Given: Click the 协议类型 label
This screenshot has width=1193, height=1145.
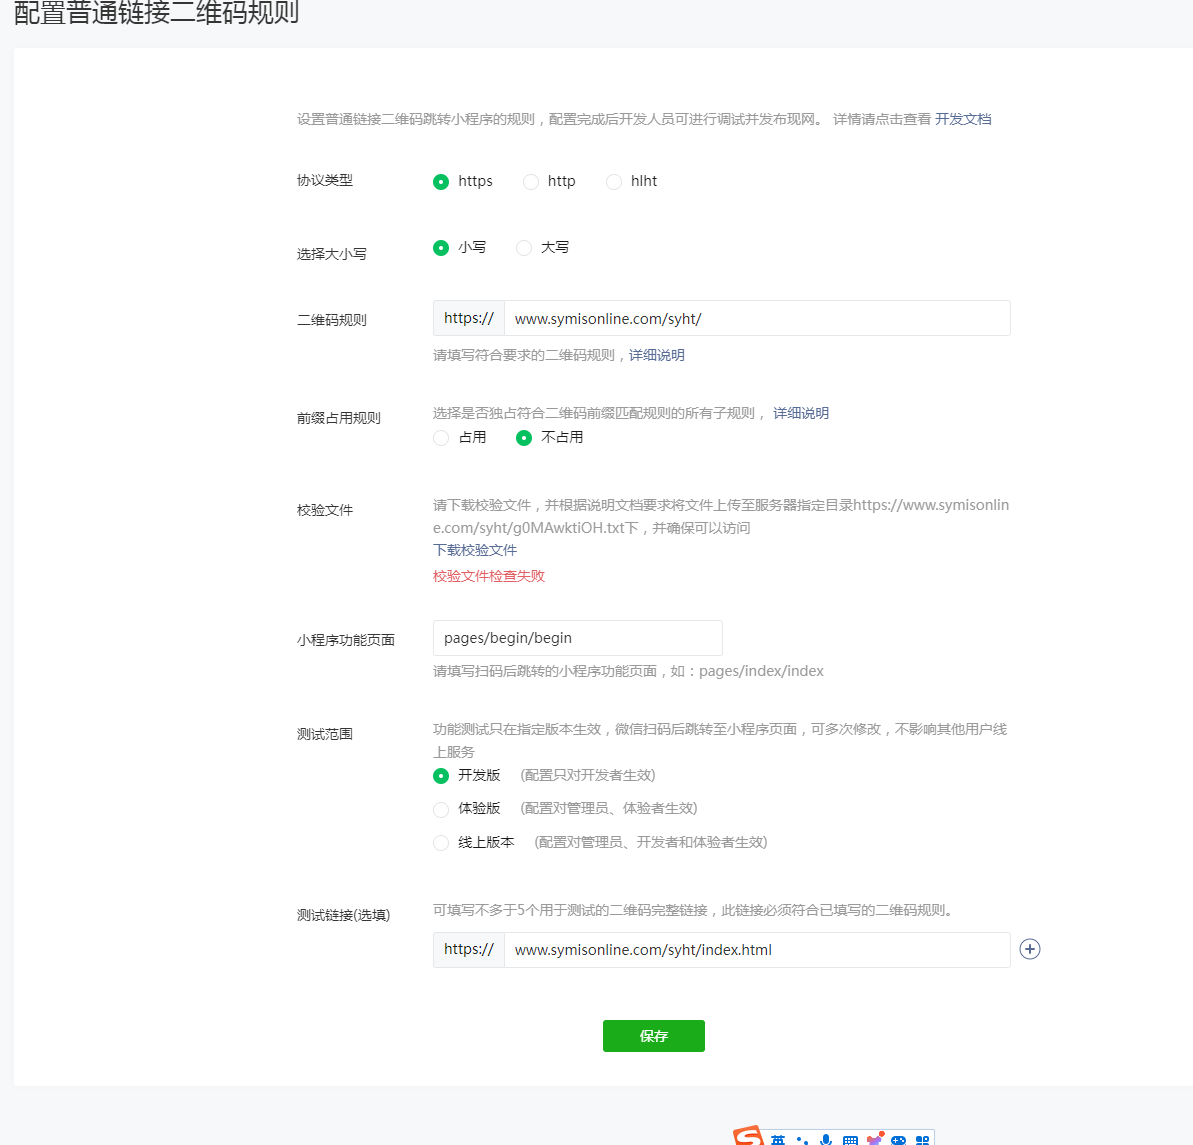Looking at the screenshot, I should click(x=325, y=180).
